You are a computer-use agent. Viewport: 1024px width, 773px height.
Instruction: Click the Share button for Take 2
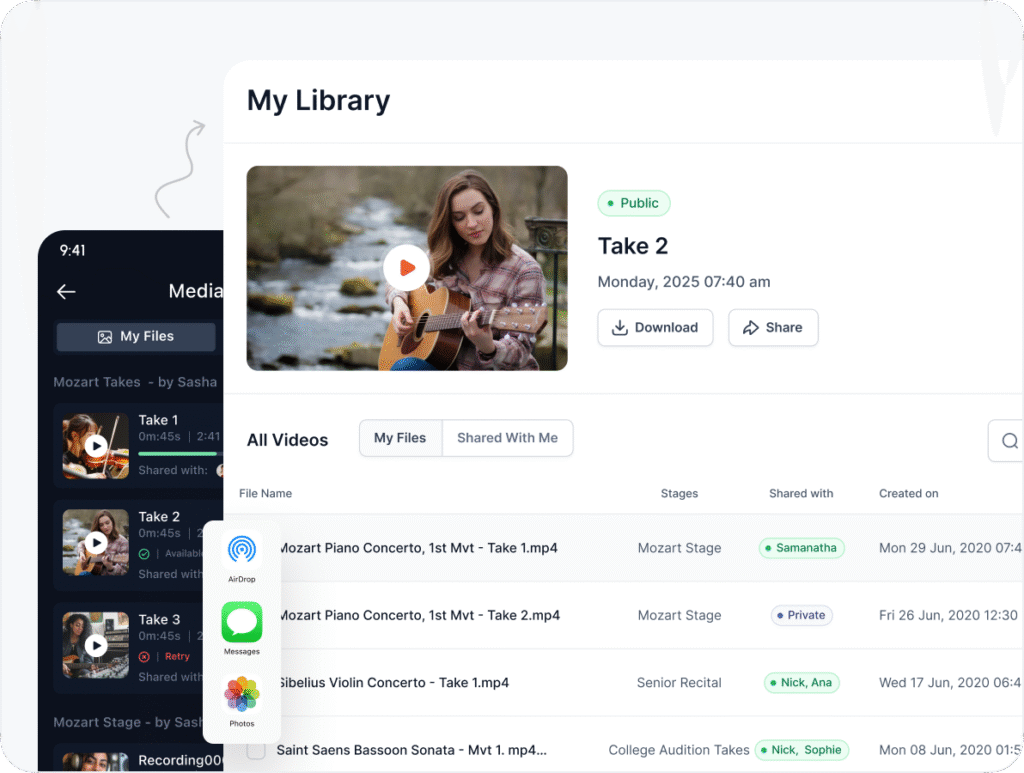tap(772, 327)
